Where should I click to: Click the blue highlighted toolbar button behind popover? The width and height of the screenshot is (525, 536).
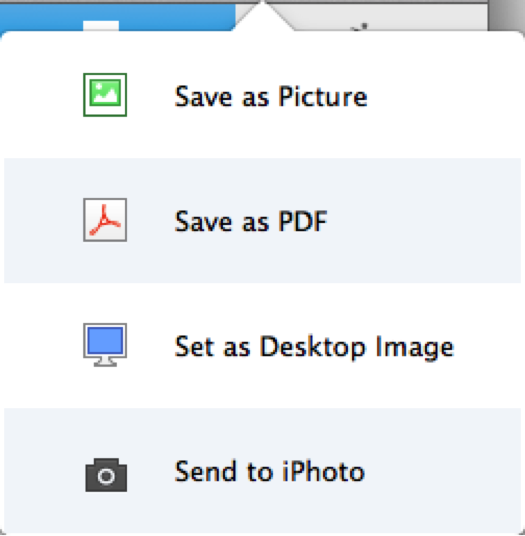[x=116, y=17]
